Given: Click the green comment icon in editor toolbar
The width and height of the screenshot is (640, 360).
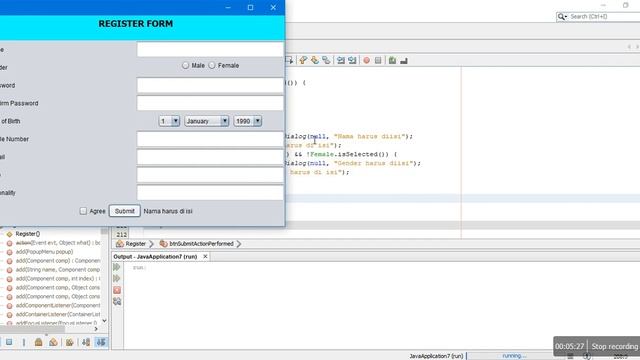Looking at the screenshot, I should pos(392,60).
